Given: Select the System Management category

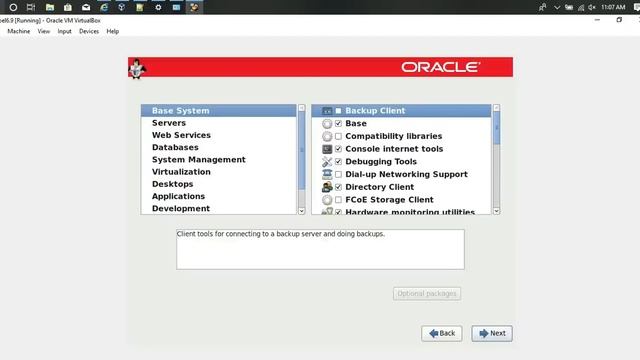Looking at the screenshot, I should tap(219, 160).
